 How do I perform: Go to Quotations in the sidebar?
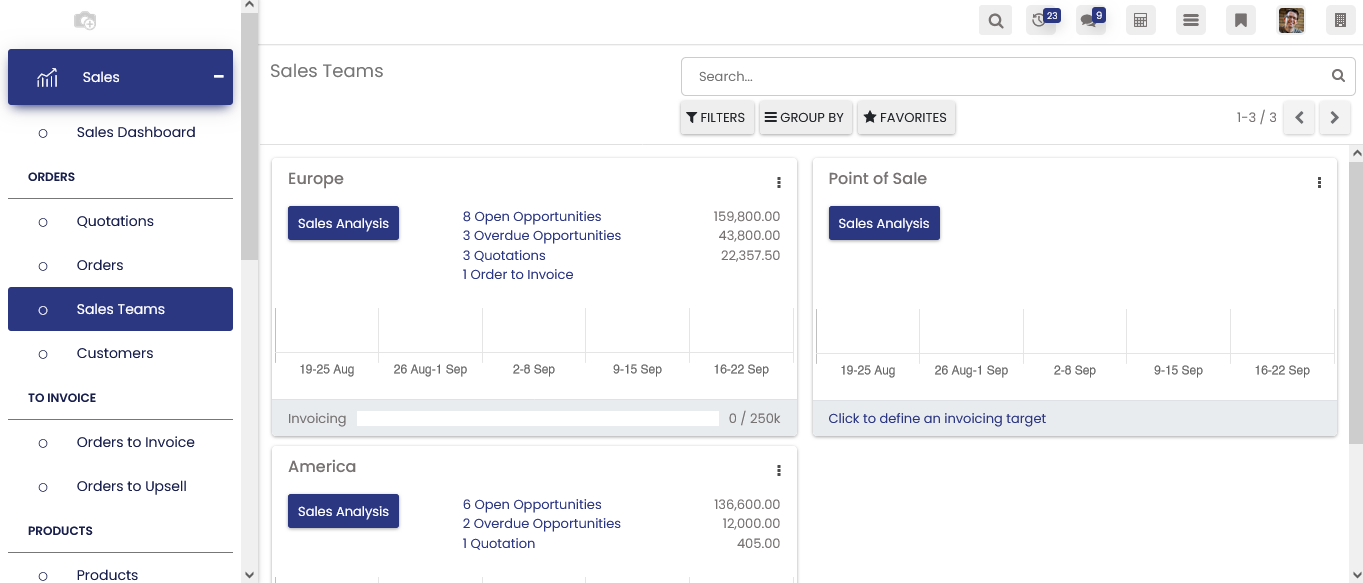click(x=115, y=221)
